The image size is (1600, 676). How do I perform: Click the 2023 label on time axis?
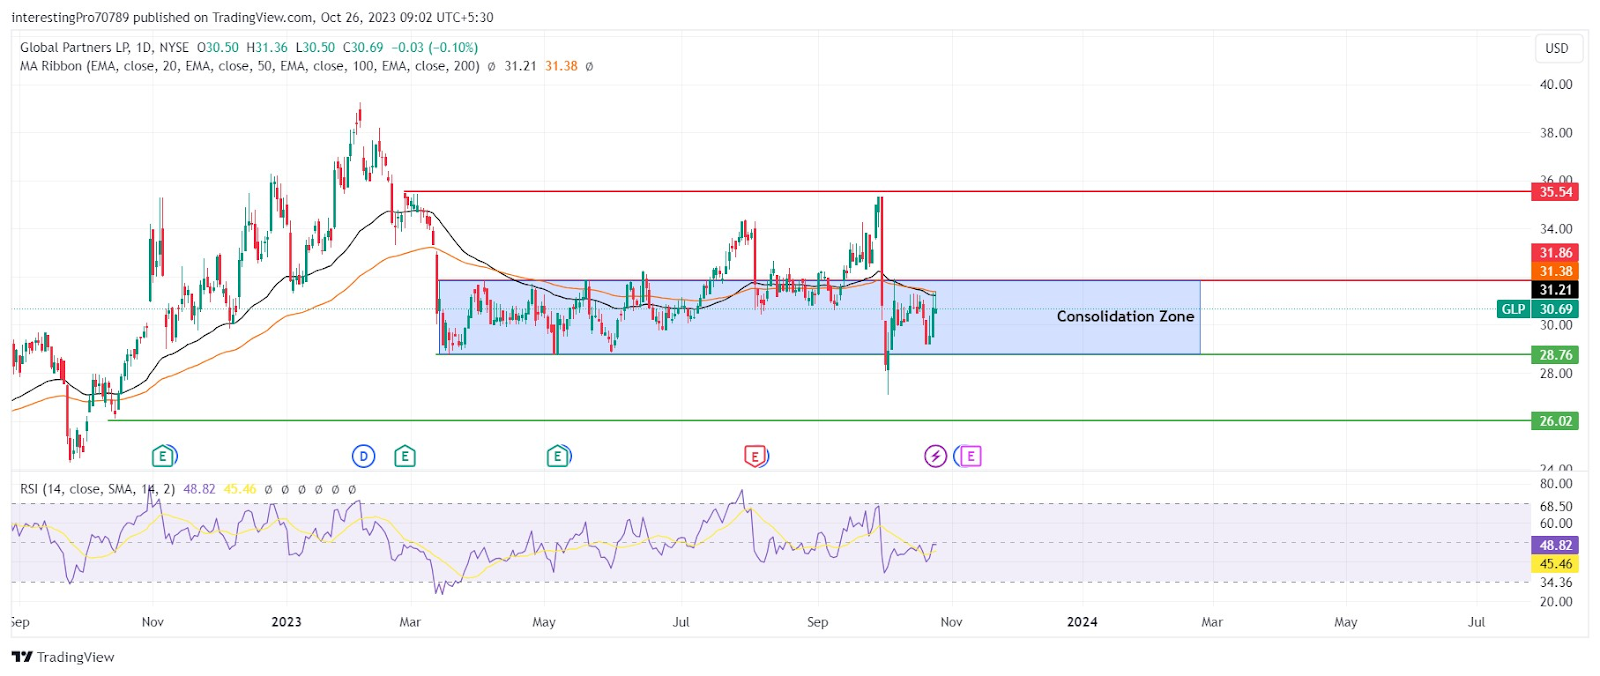click(286, 622)
